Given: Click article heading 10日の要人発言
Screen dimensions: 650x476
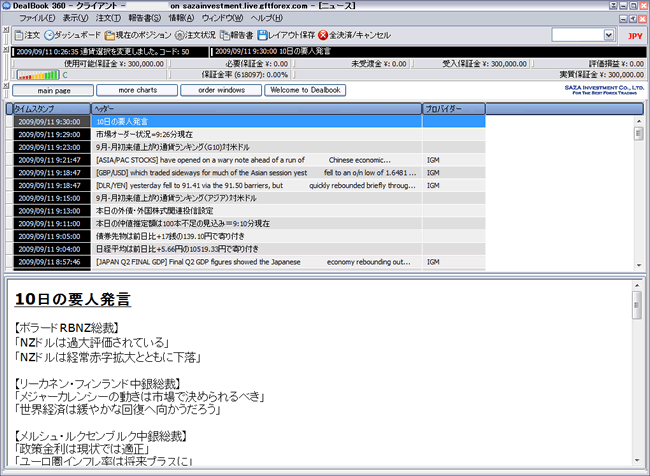Looking at the screenshot, I should click(x=73, y=299).
